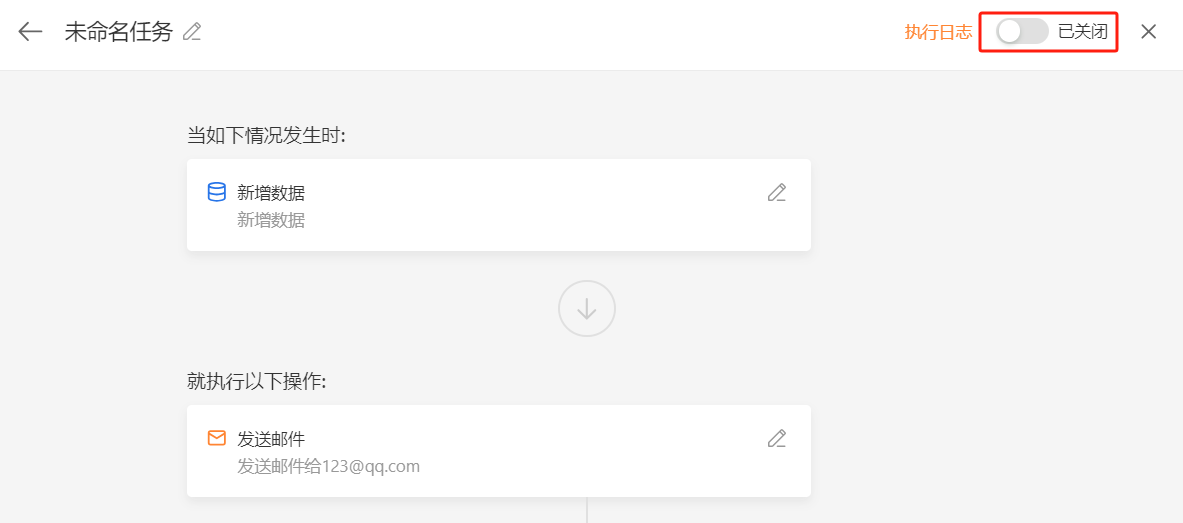
Task: Click the 发送邮件给123@qq.com description
Action: tap(328, 466)
